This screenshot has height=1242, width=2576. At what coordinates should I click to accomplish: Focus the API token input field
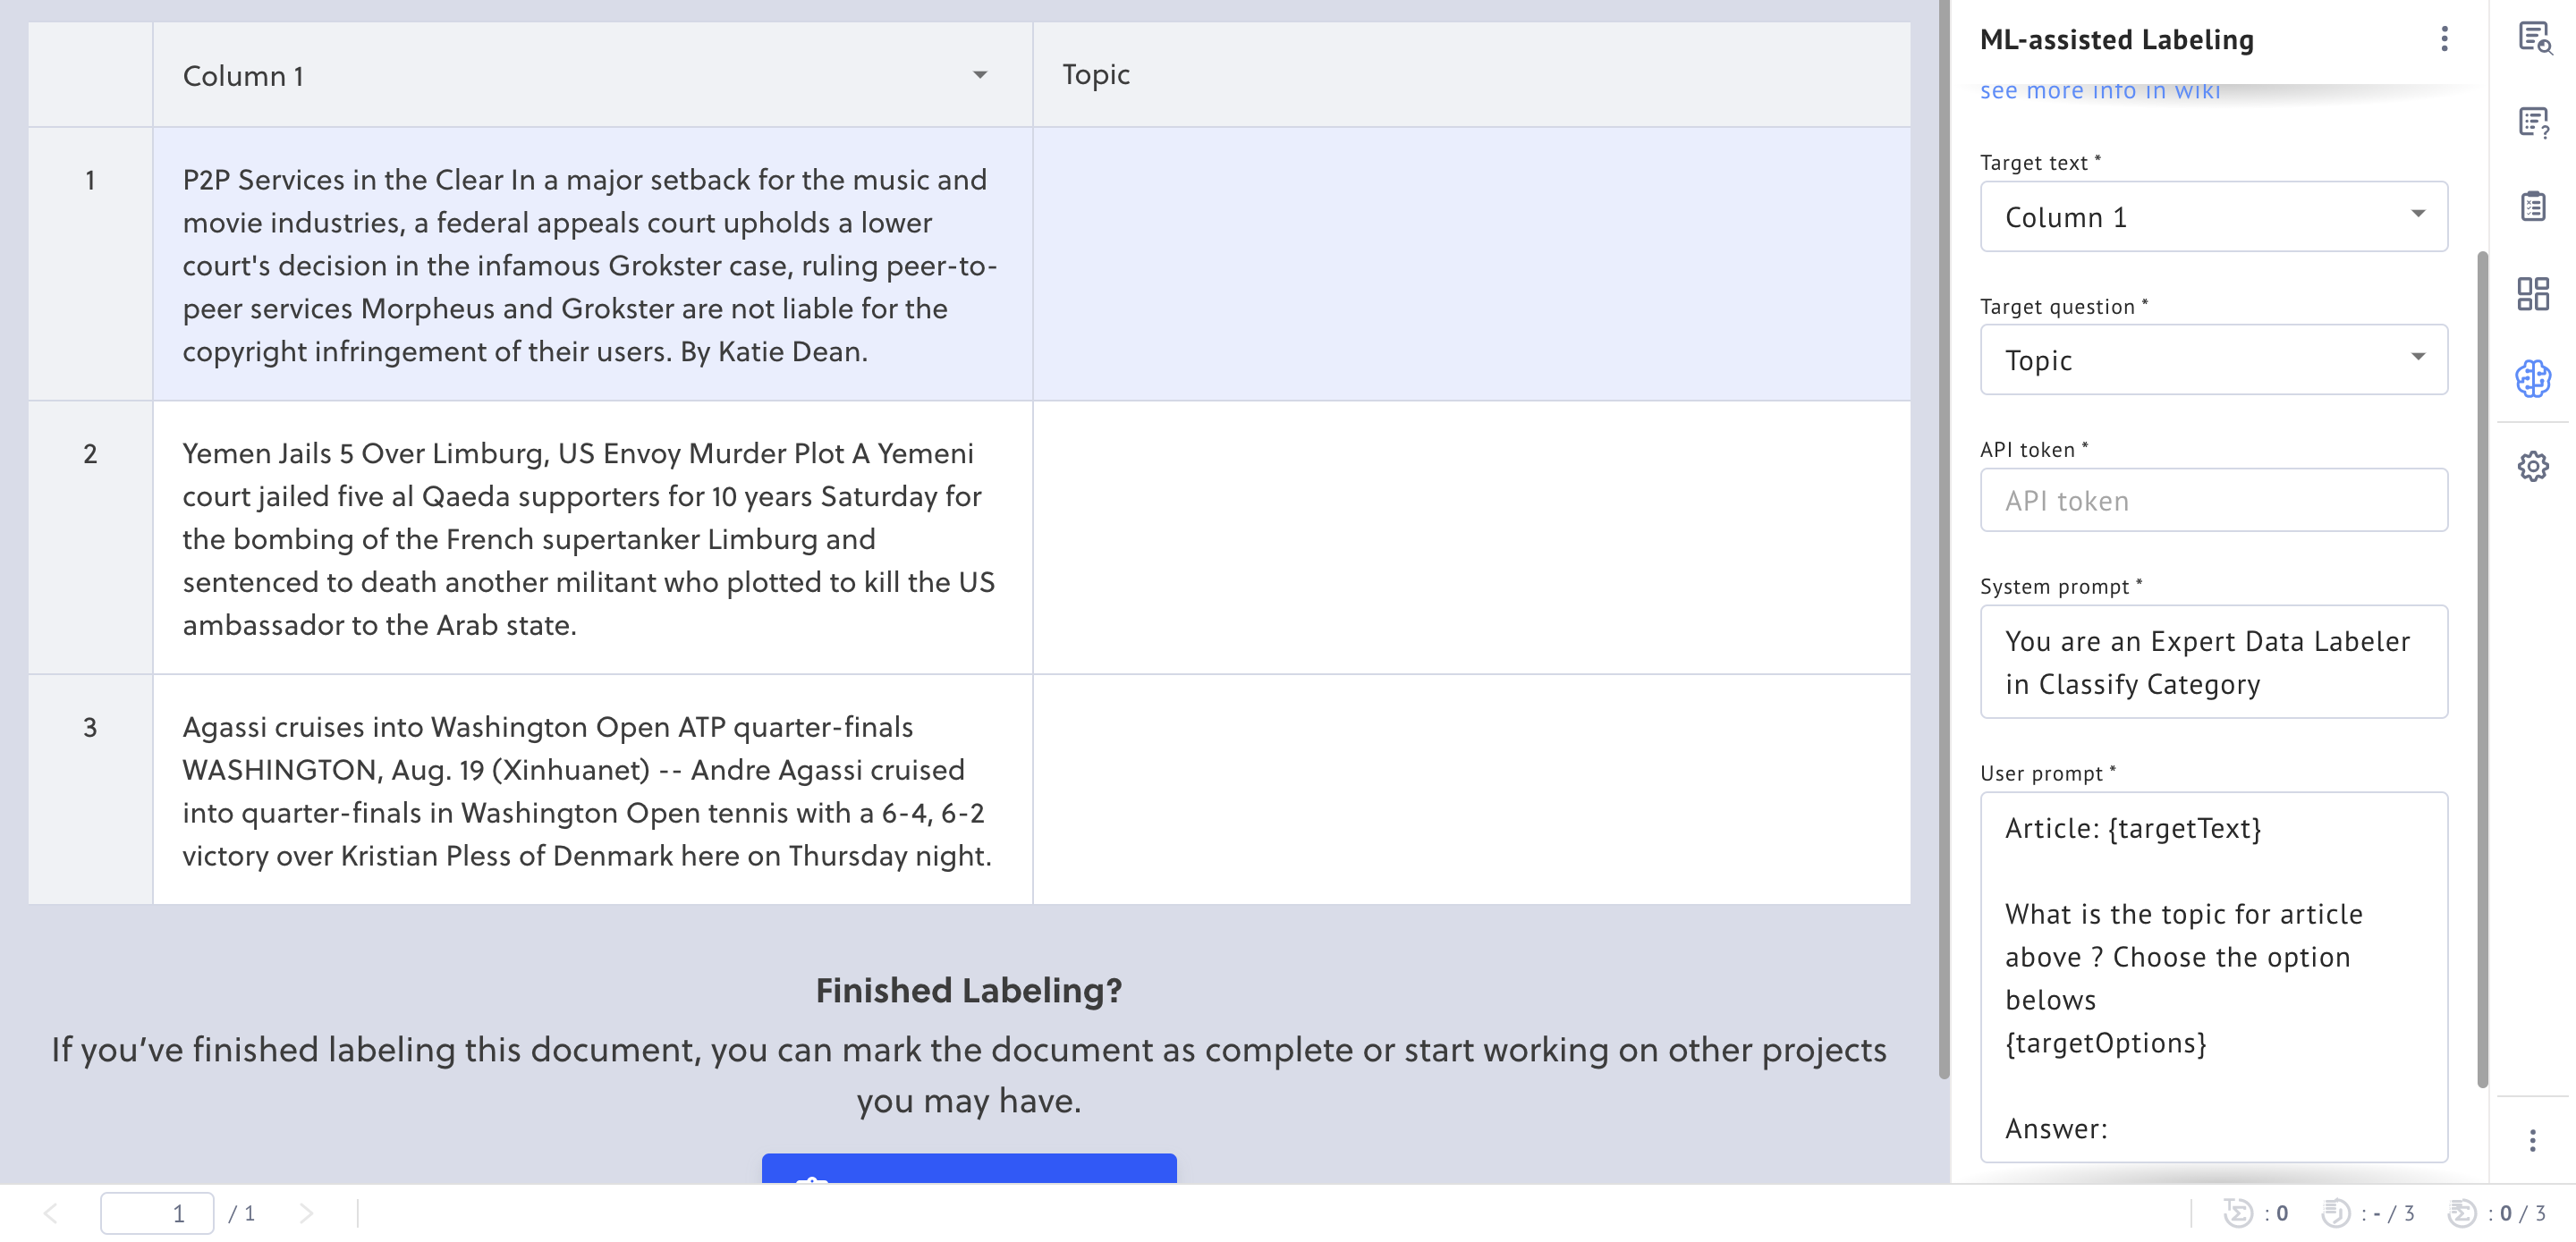[2213, 500]
